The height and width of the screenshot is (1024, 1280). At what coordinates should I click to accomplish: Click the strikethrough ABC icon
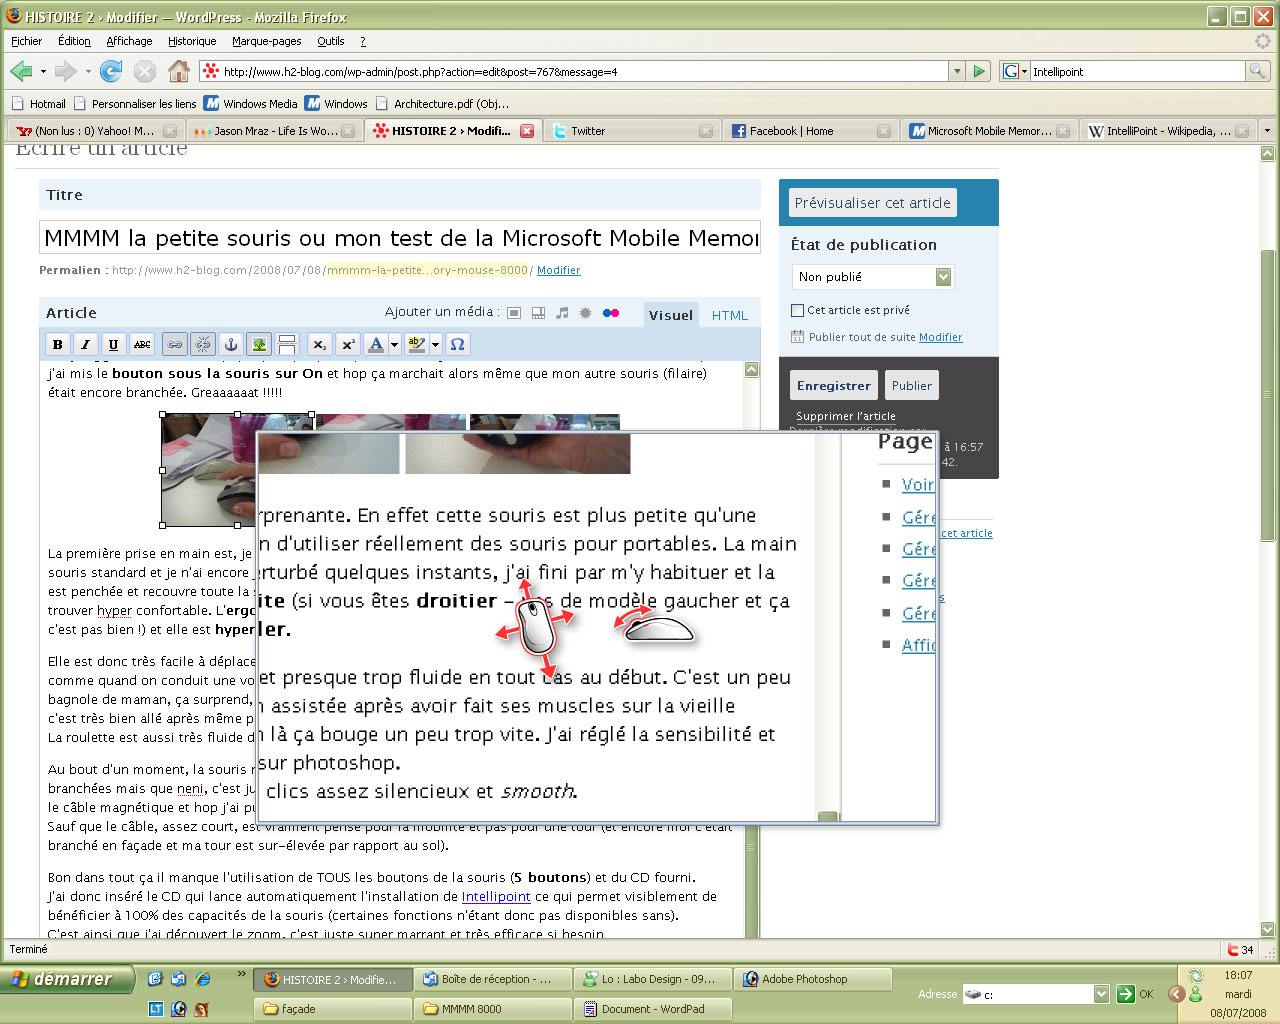click(142, 345)
